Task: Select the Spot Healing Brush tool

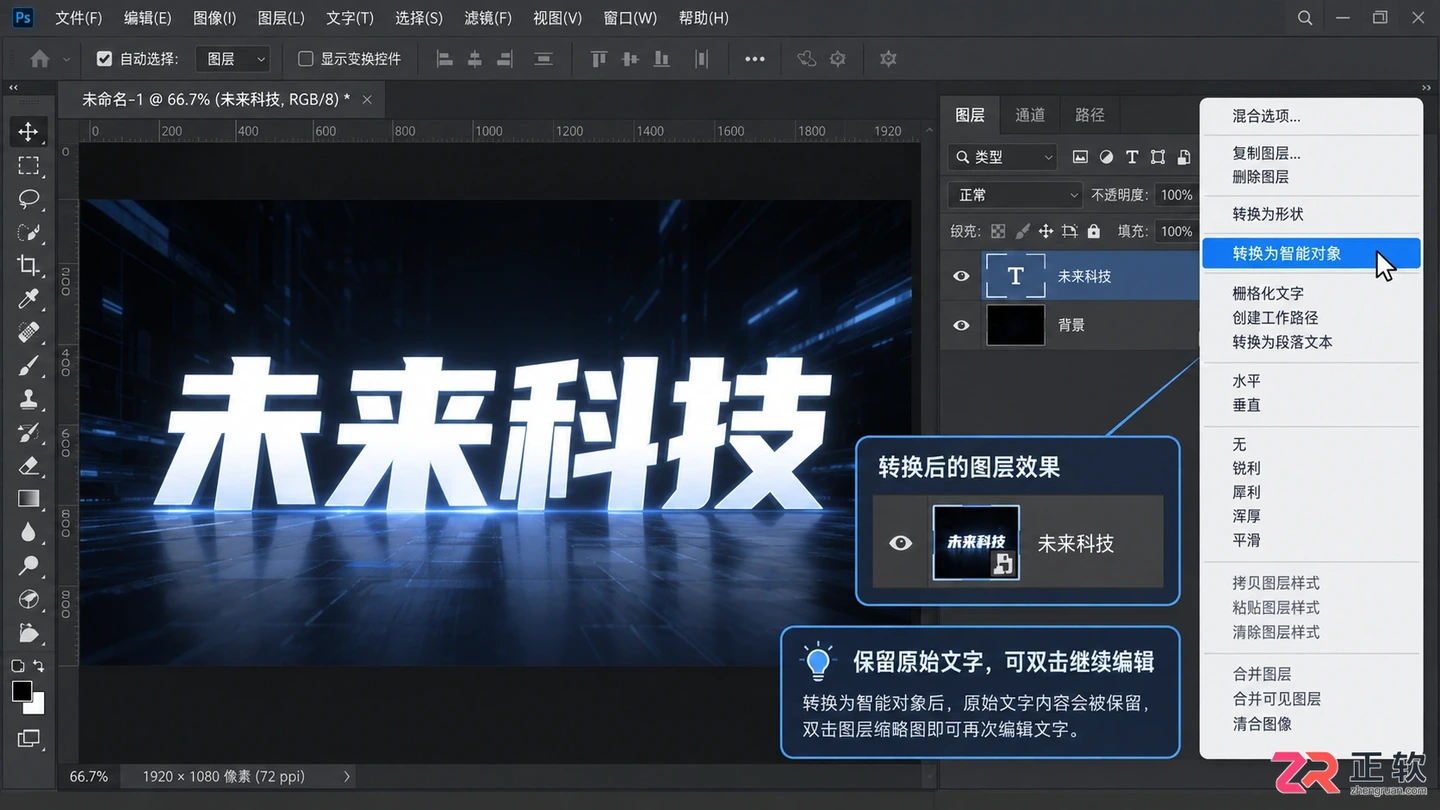Action: coord(28,331)
